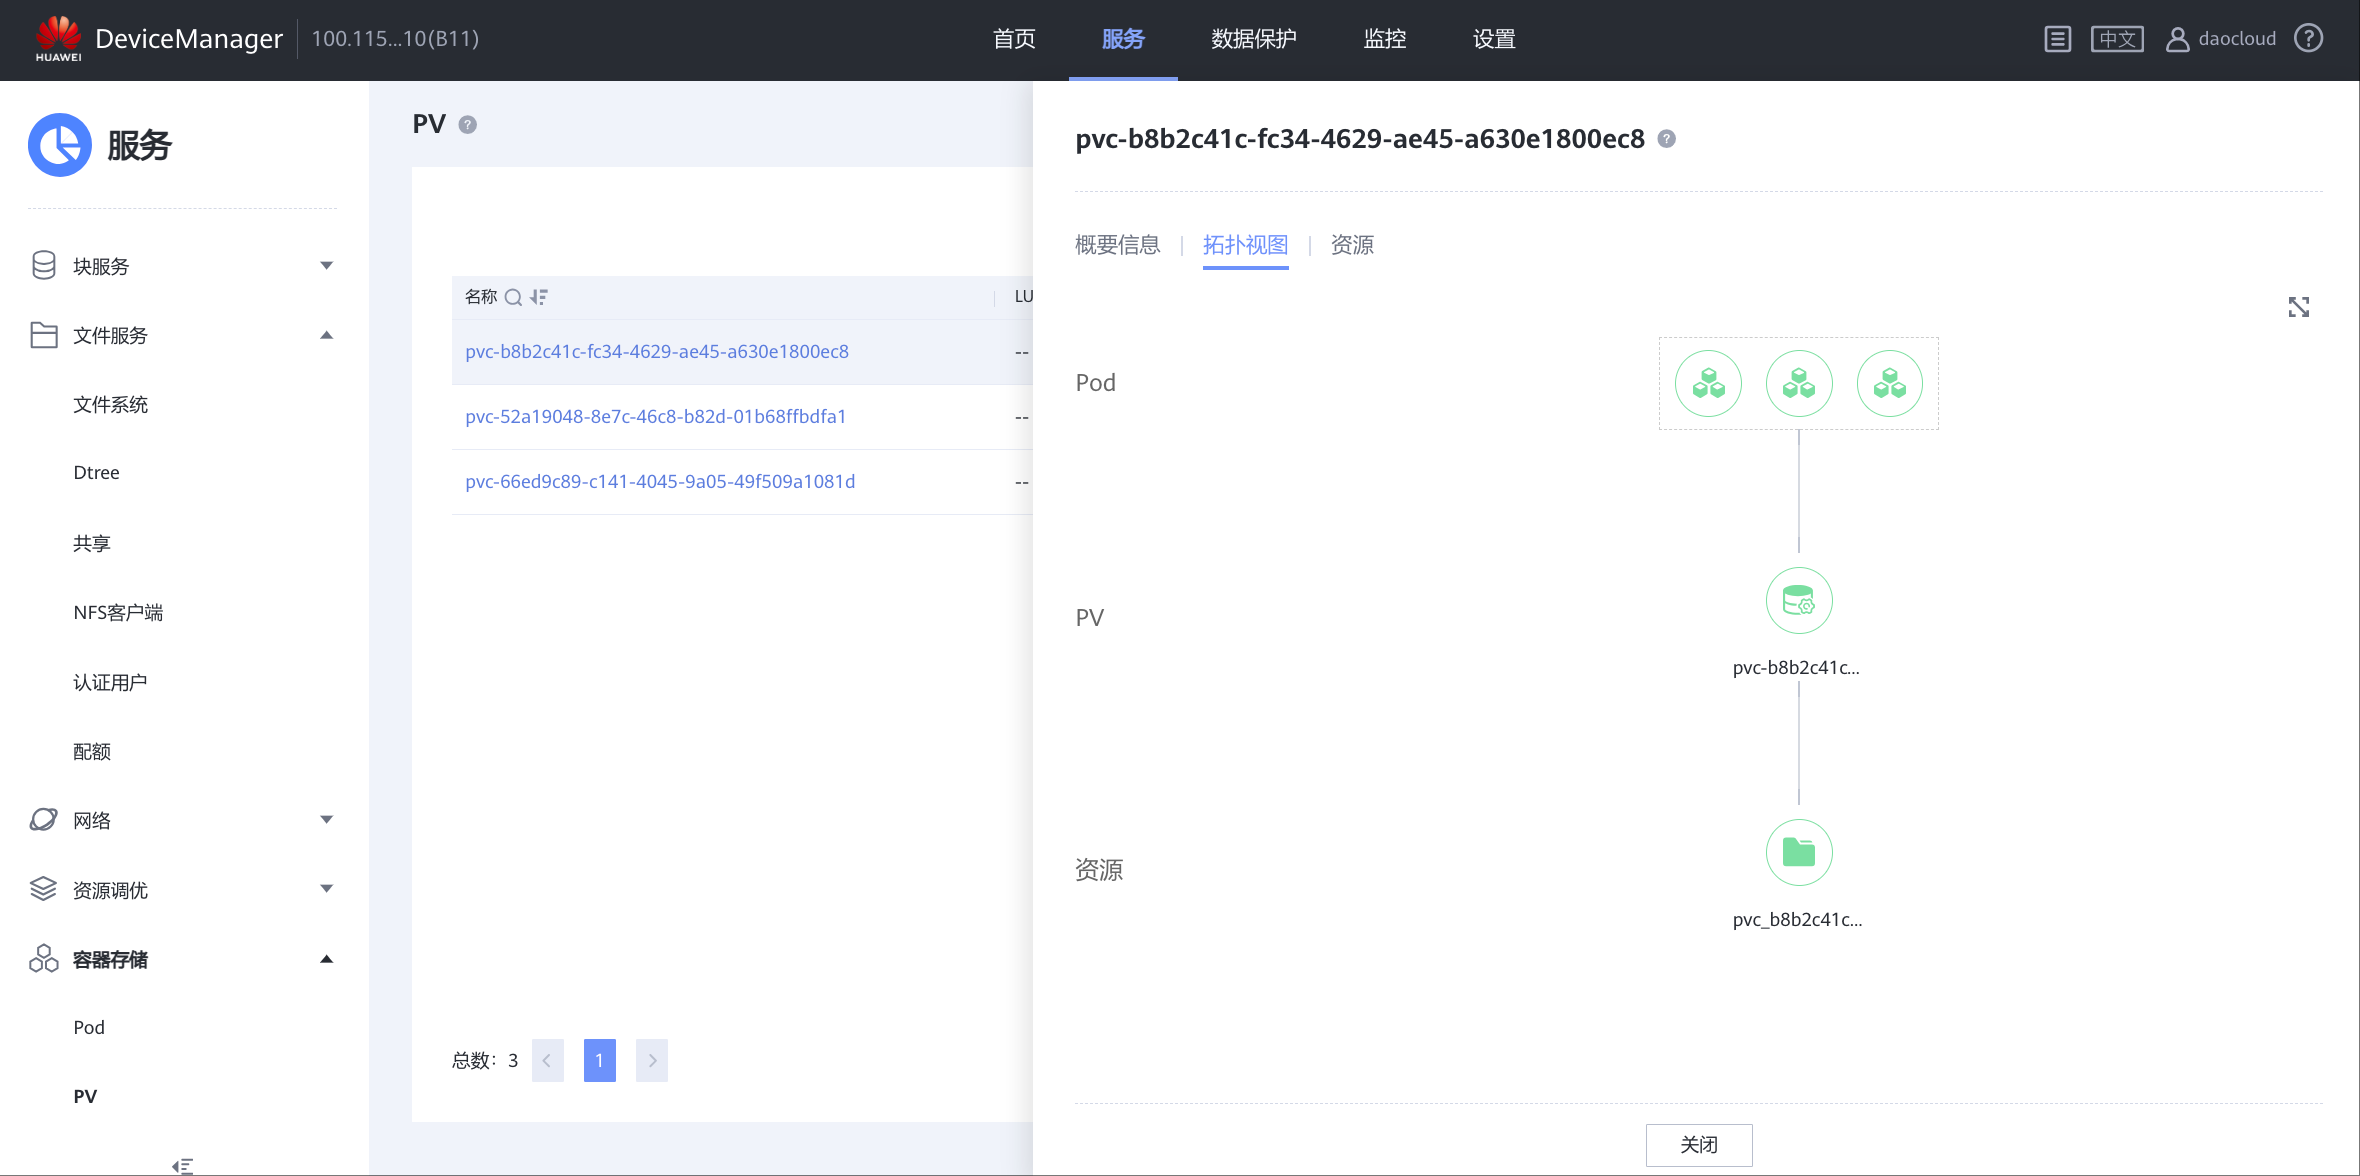Go to next page arrow in pagination

[x=652, y=1060]
